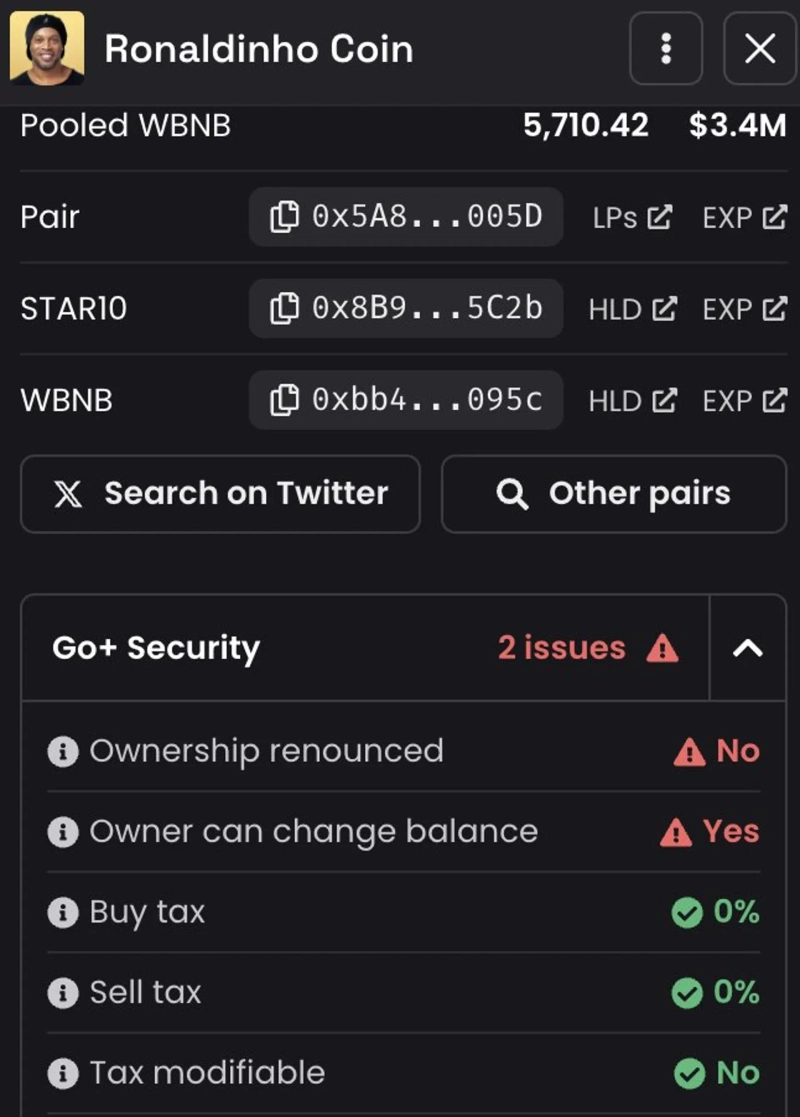Open the Pair LPs external link
The height and width of the screenshot is (1117, 800).
pyautogui.click(x=632, y=217)
